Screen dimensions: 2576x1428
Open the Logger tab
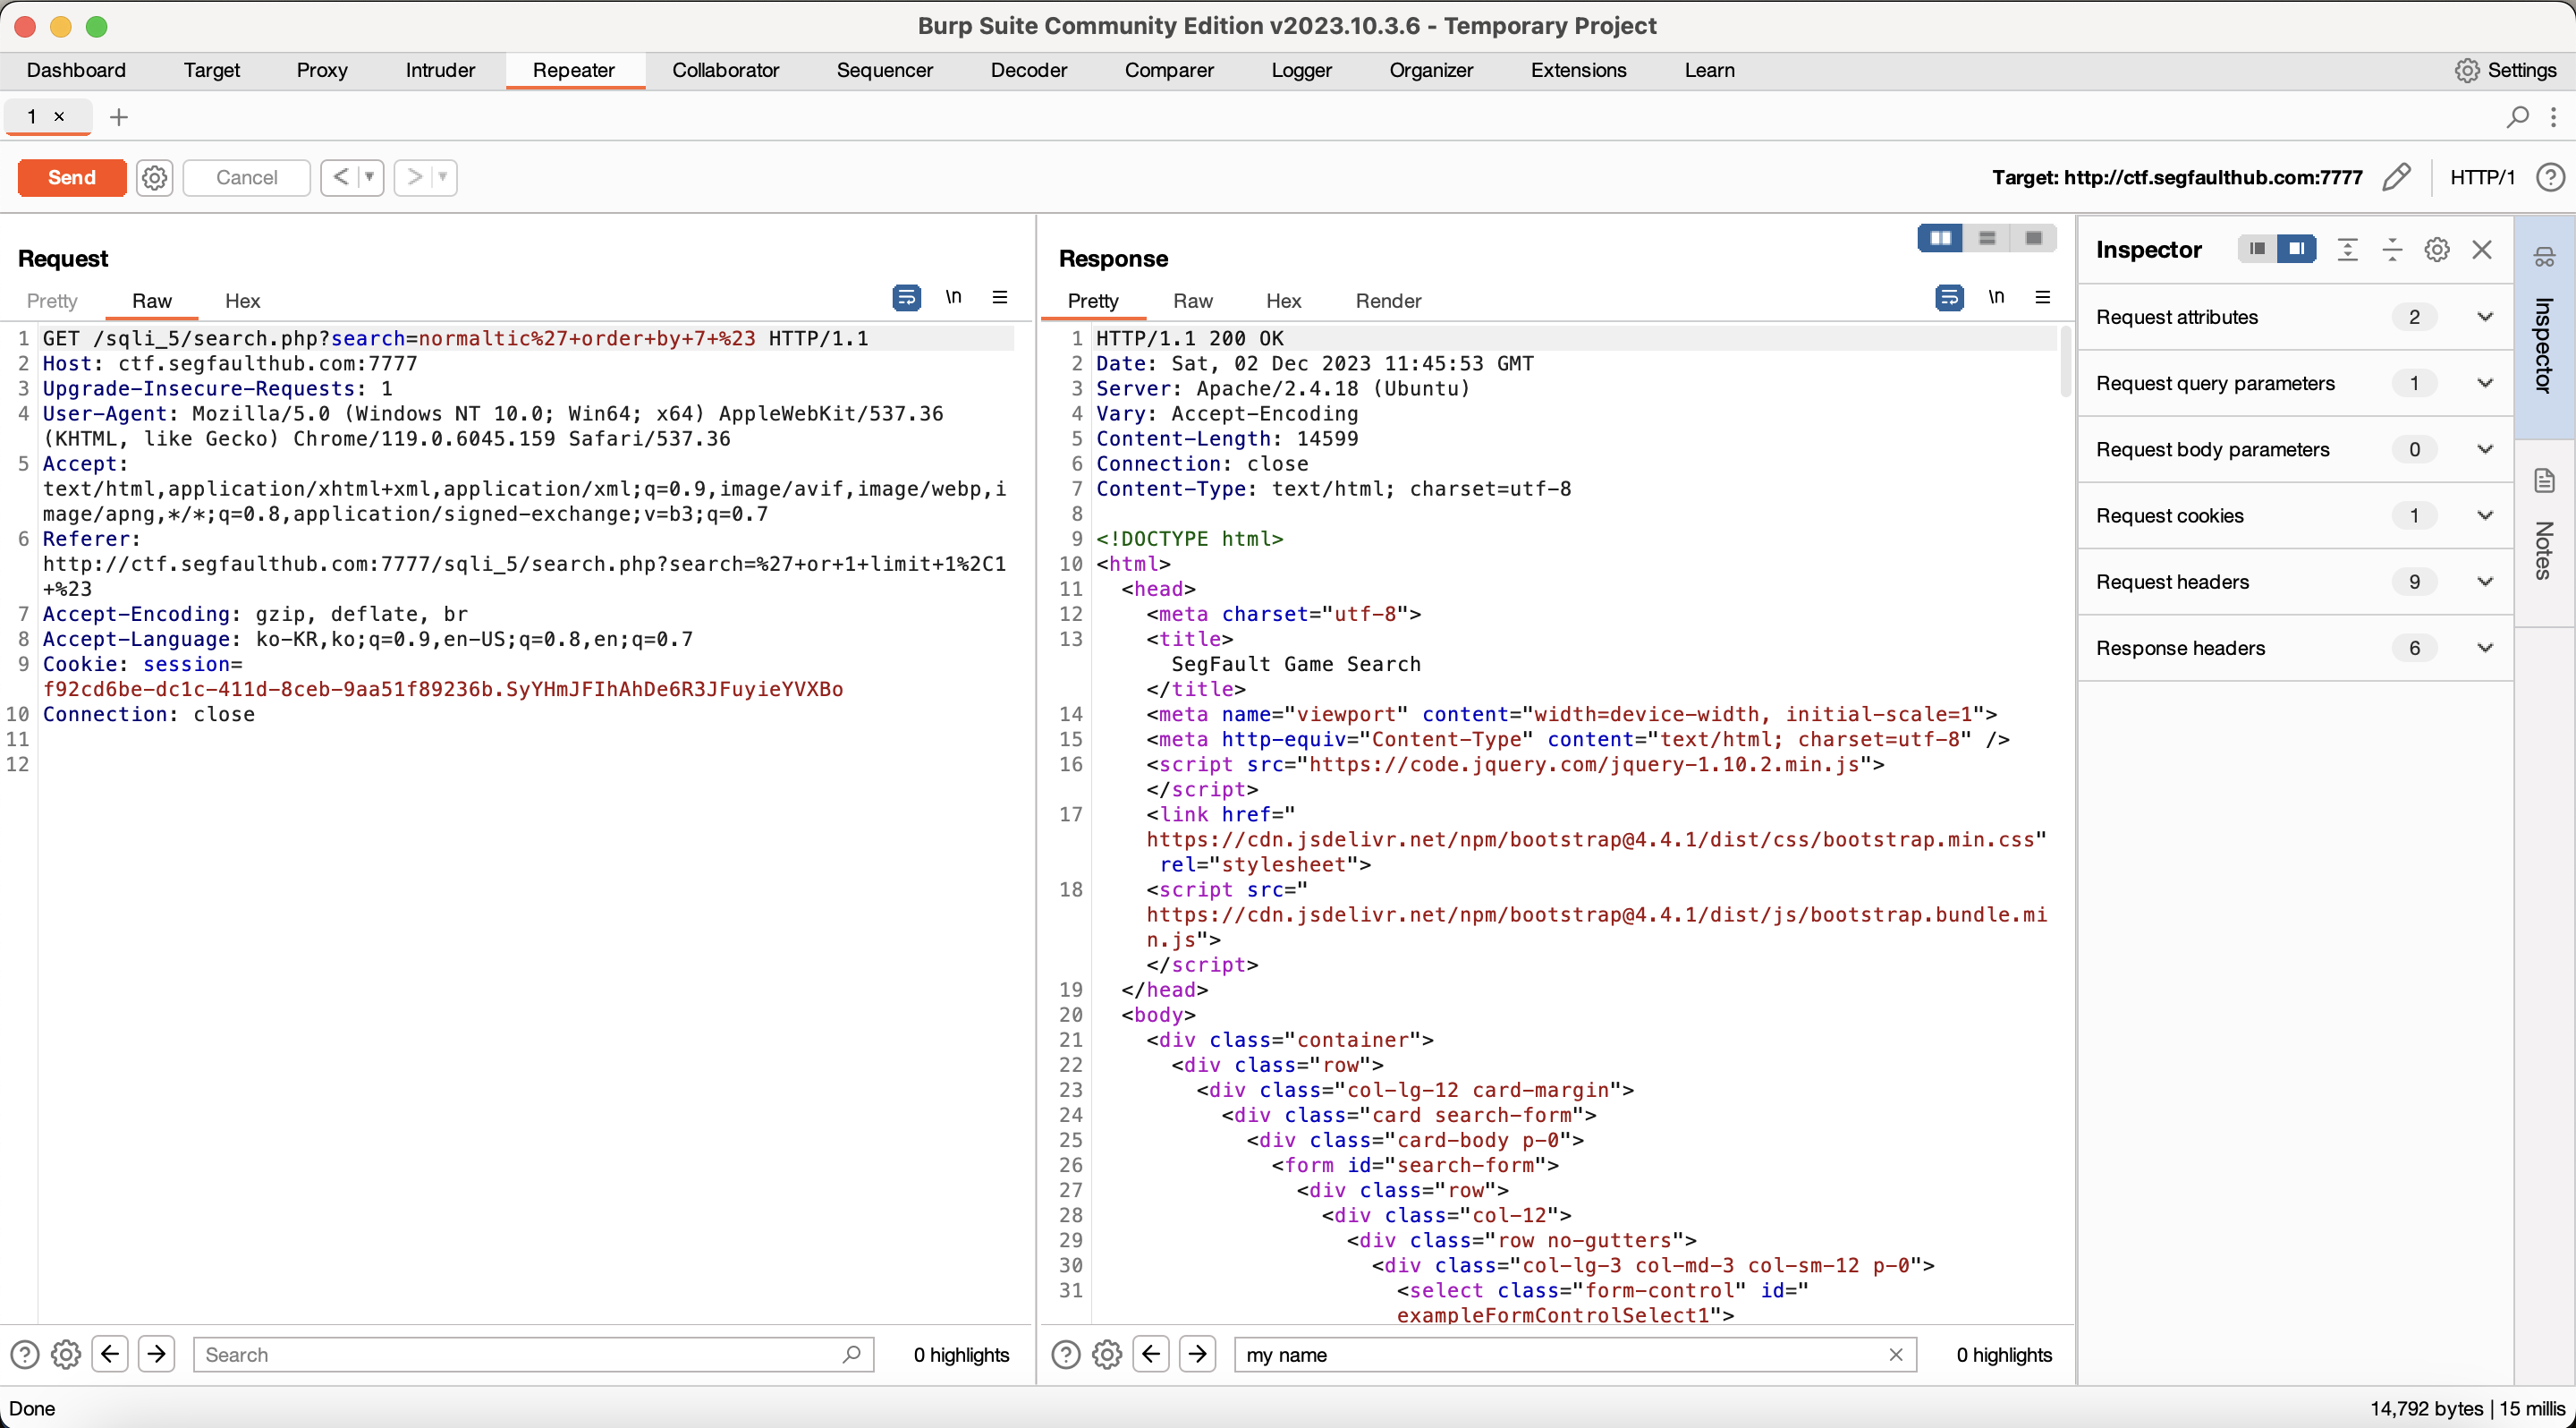coord(1301,70)
